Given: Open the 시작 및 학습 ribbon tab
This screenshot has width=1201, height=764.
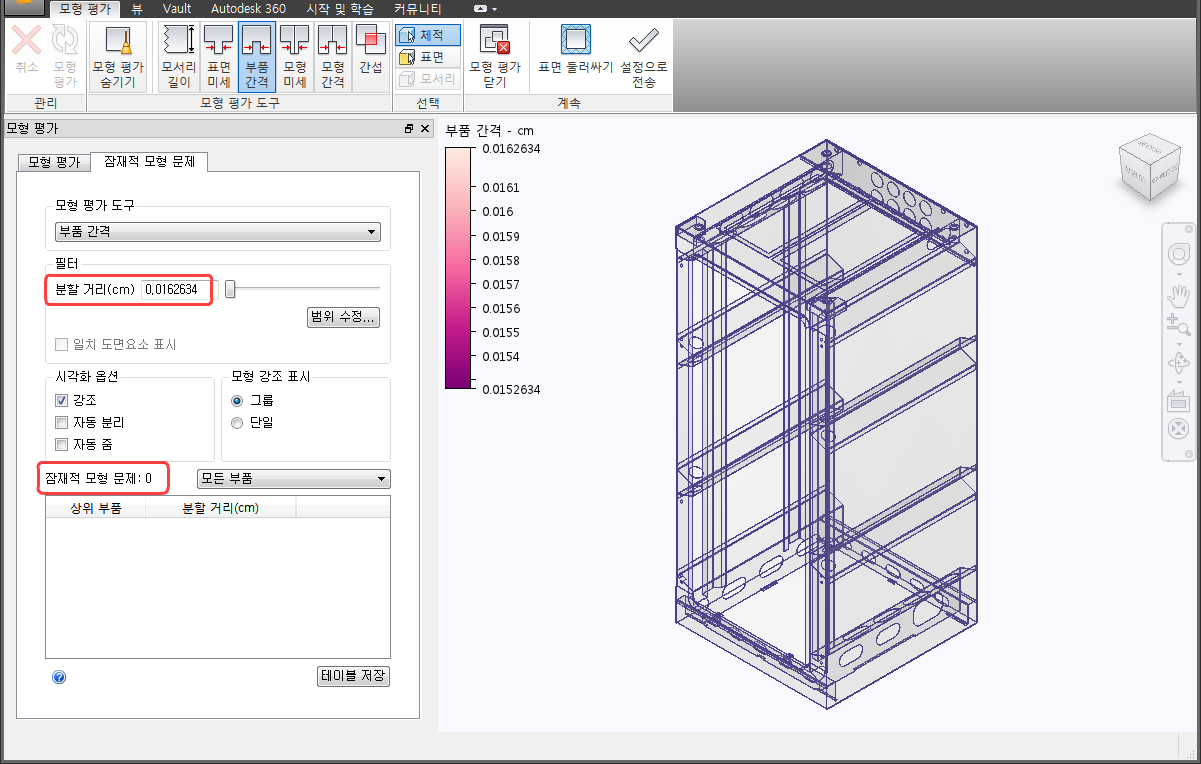Looking at the screenshot, I should point(340,9).
